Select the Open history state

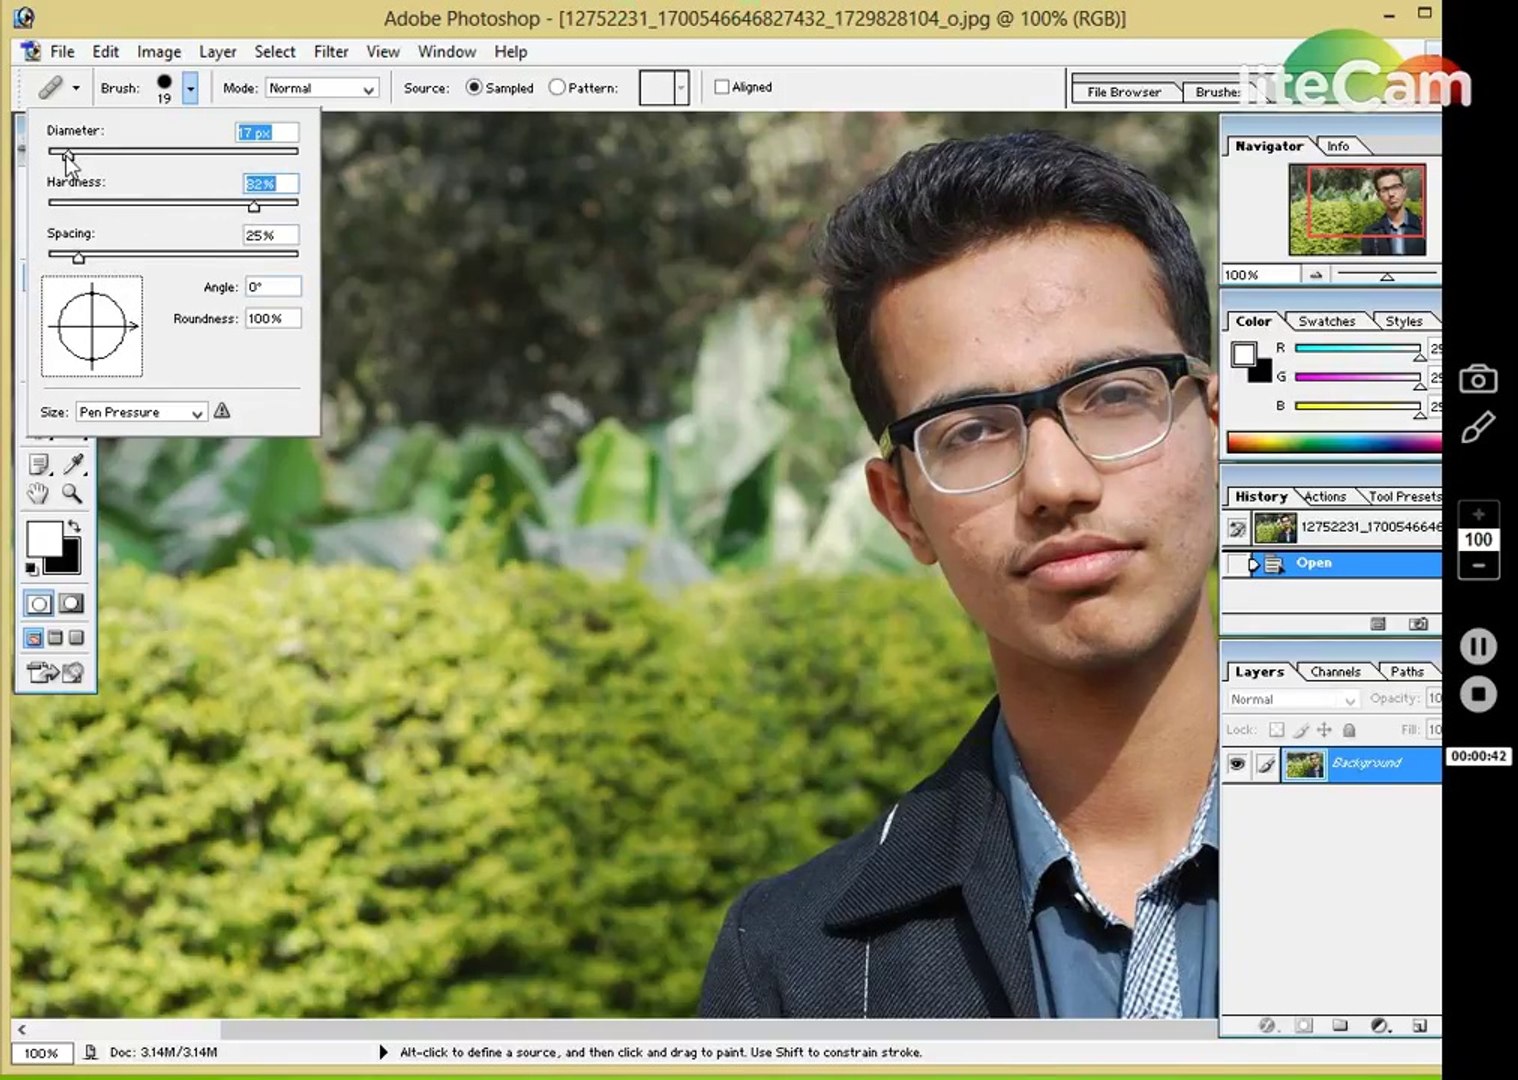pyautogui.click(x=1313, y=563)
